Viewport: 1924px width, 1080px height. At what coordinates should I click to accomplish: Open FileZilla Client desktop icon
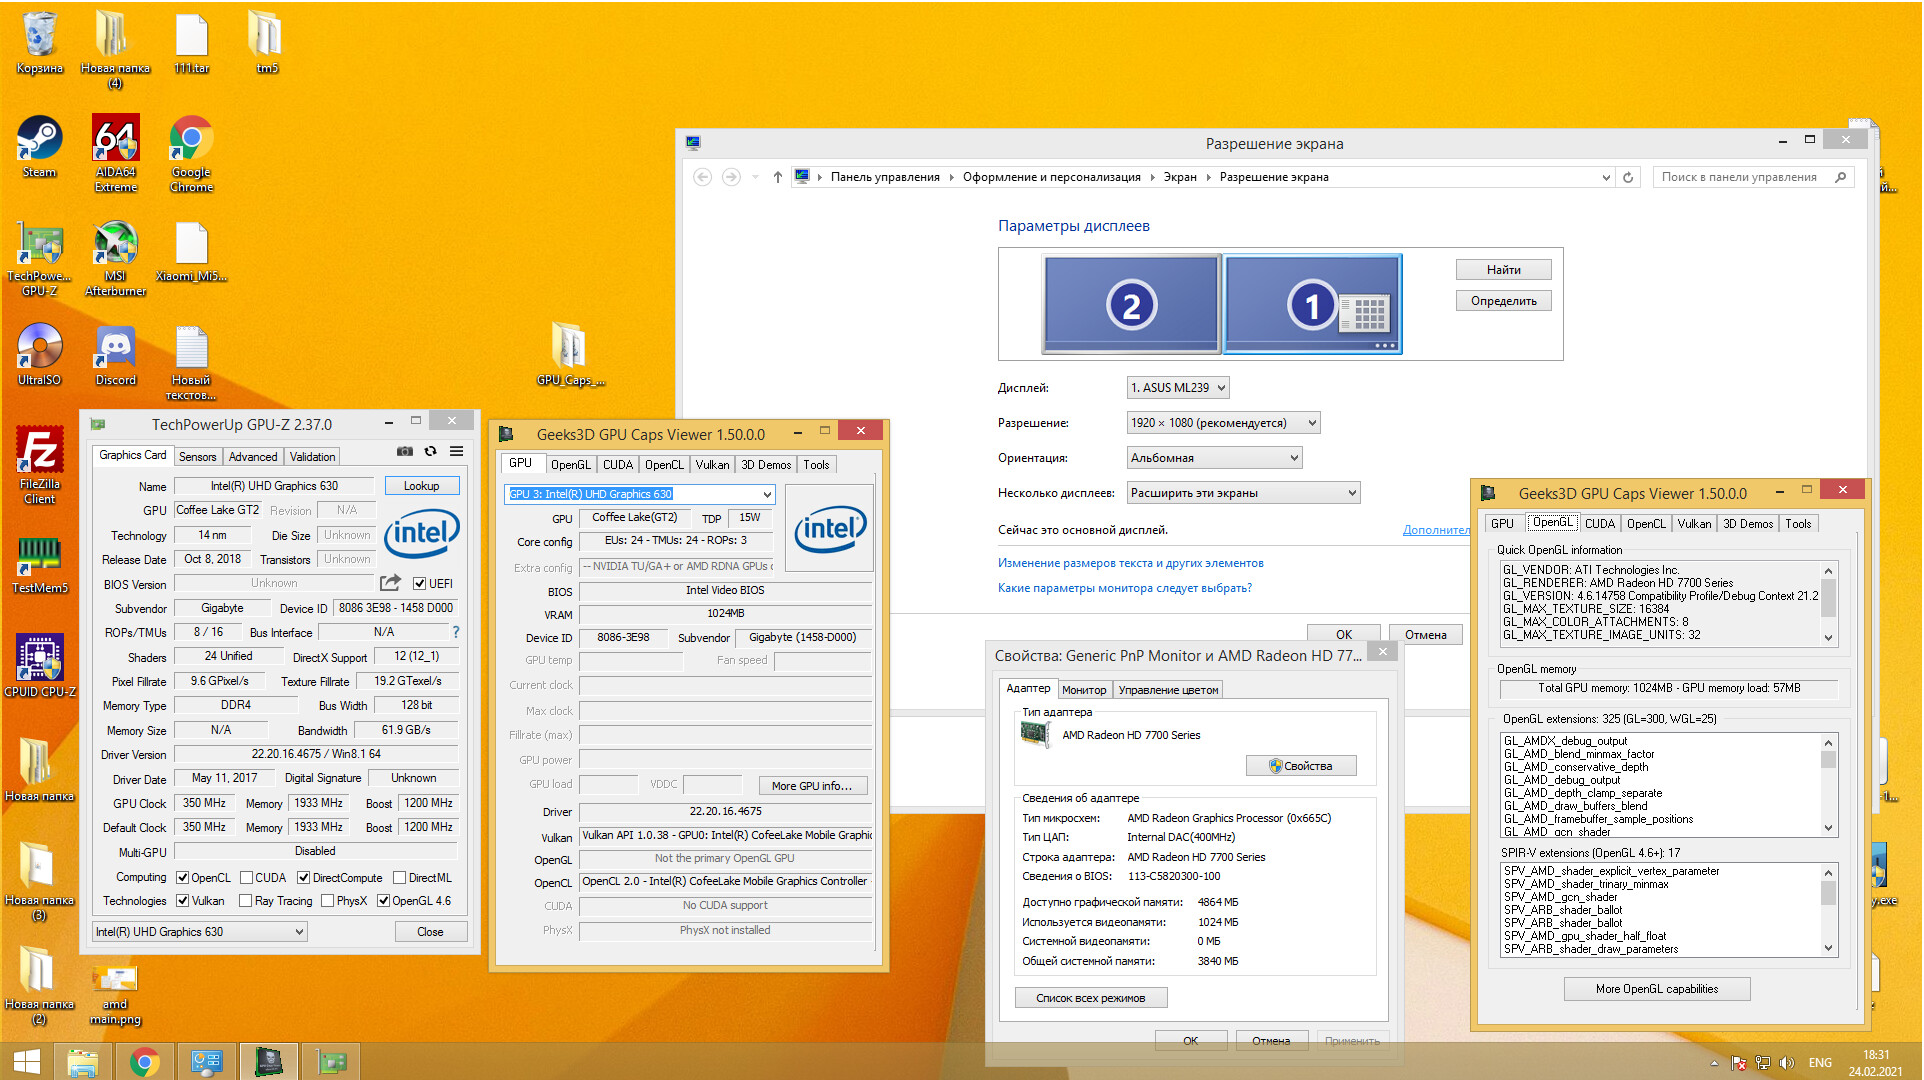[x=39, y=465]
